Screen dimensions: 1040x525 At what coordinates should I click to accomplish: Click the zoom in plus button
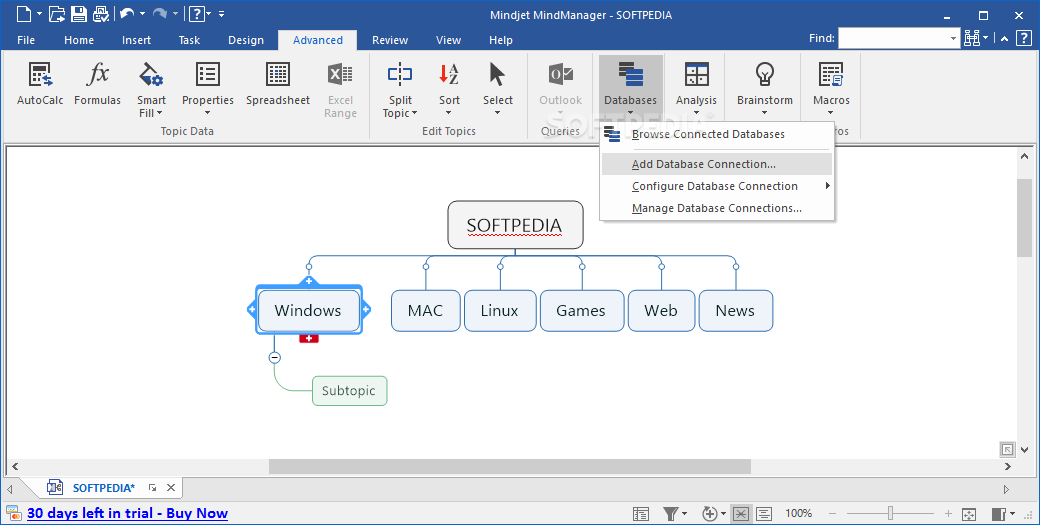(948, 514)
